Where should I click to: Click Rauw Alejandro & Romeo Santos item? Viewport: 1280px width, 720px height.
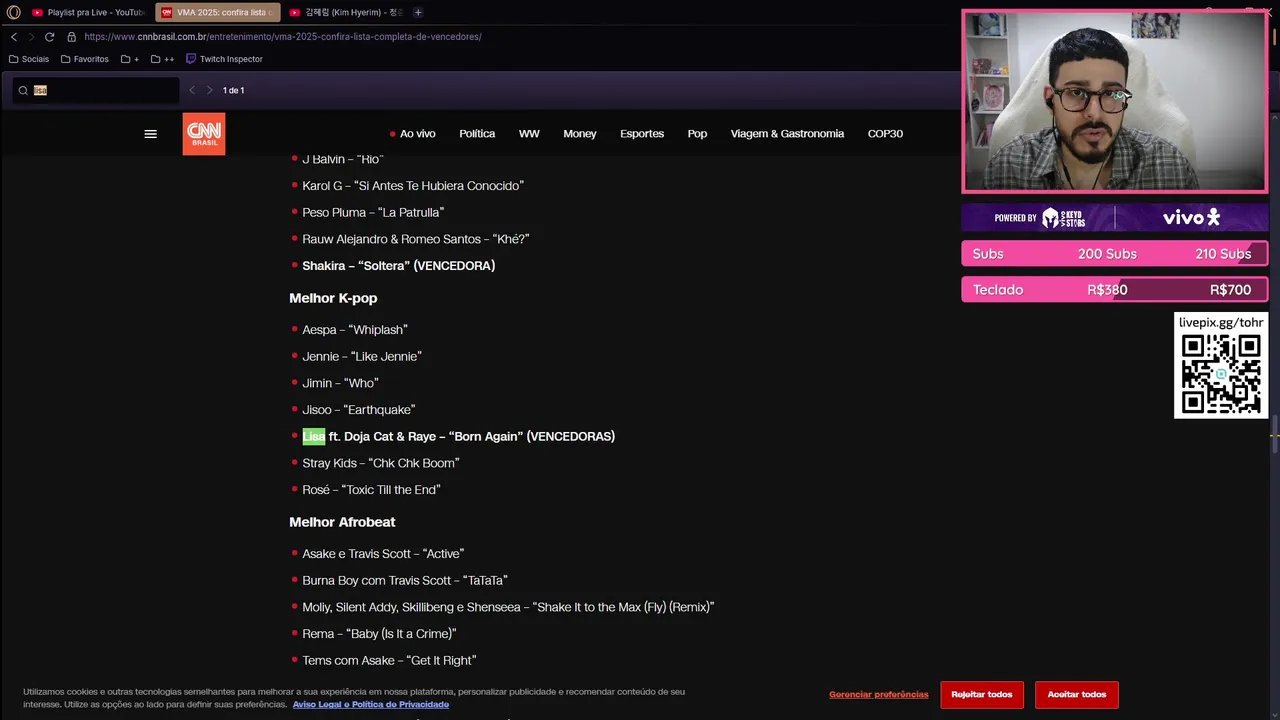416,240
